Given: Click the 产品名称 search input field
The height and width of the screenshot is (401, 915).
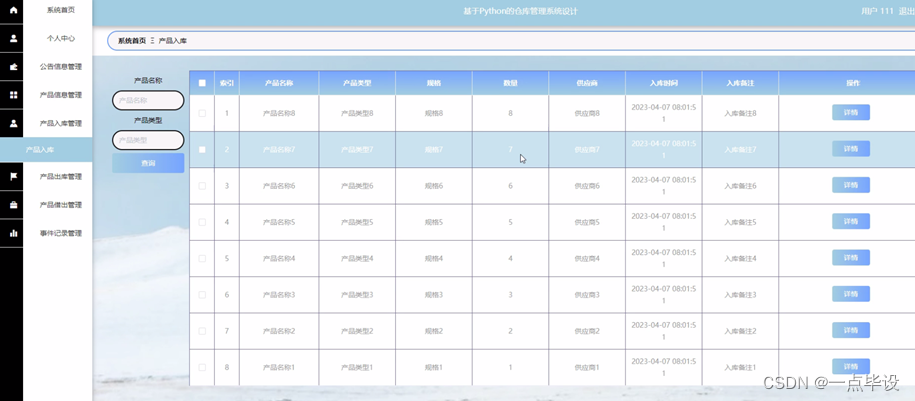Looking at the screenshot, I should (x=148, y=100).
